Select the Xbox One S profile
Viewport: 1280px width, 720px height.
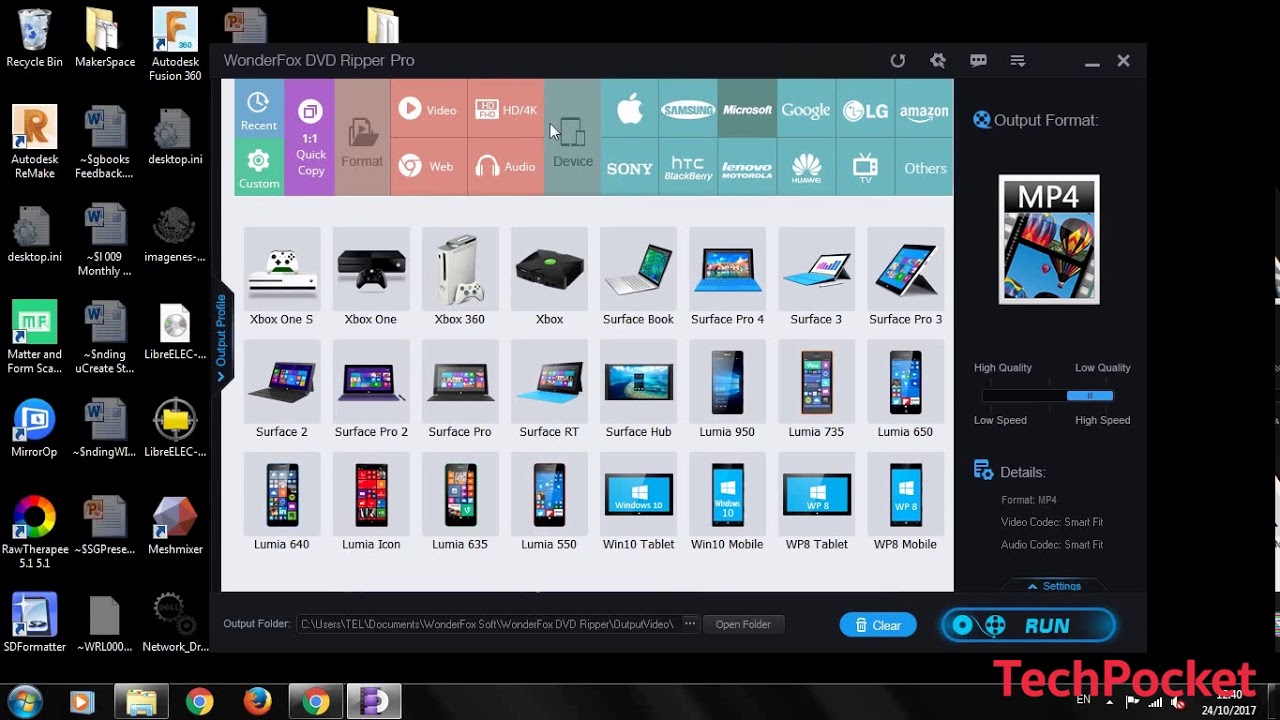(282, 277)
